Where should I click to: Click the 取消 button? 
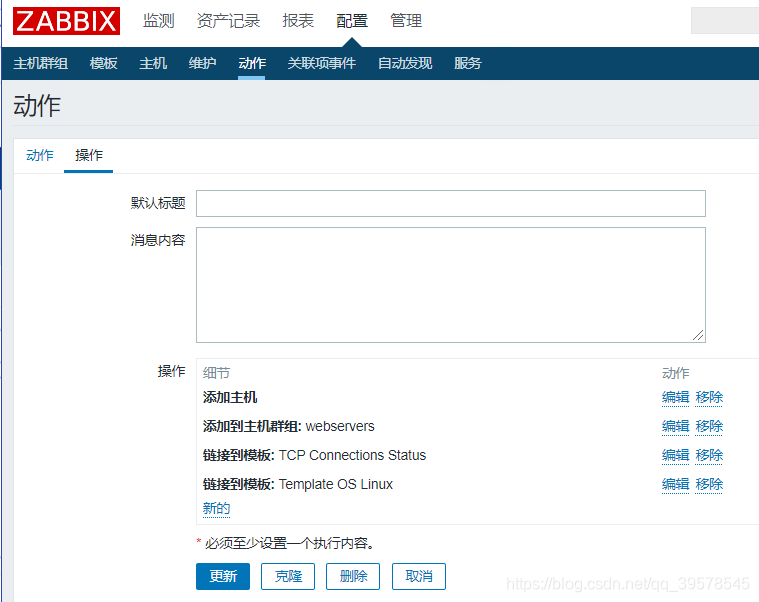tap(419, 576)
